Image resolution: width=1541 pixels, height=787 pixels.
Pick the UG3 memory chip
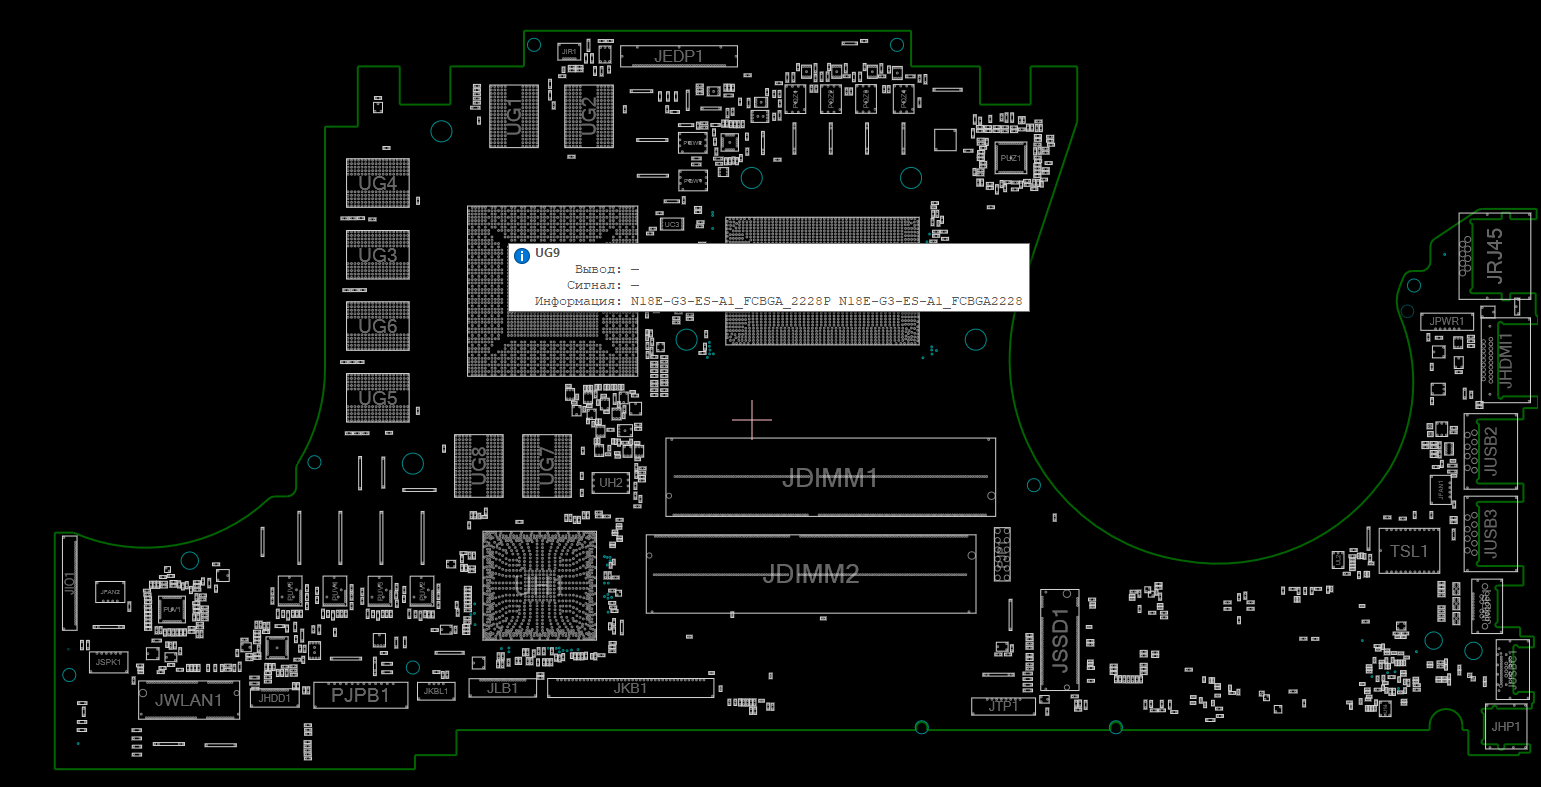377,255
